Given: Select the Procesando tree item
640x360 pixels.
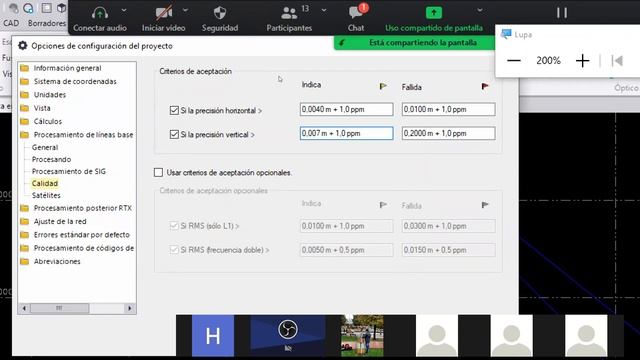Looking at the screenshot, I should pyautogui.click(x=51, y=159).
